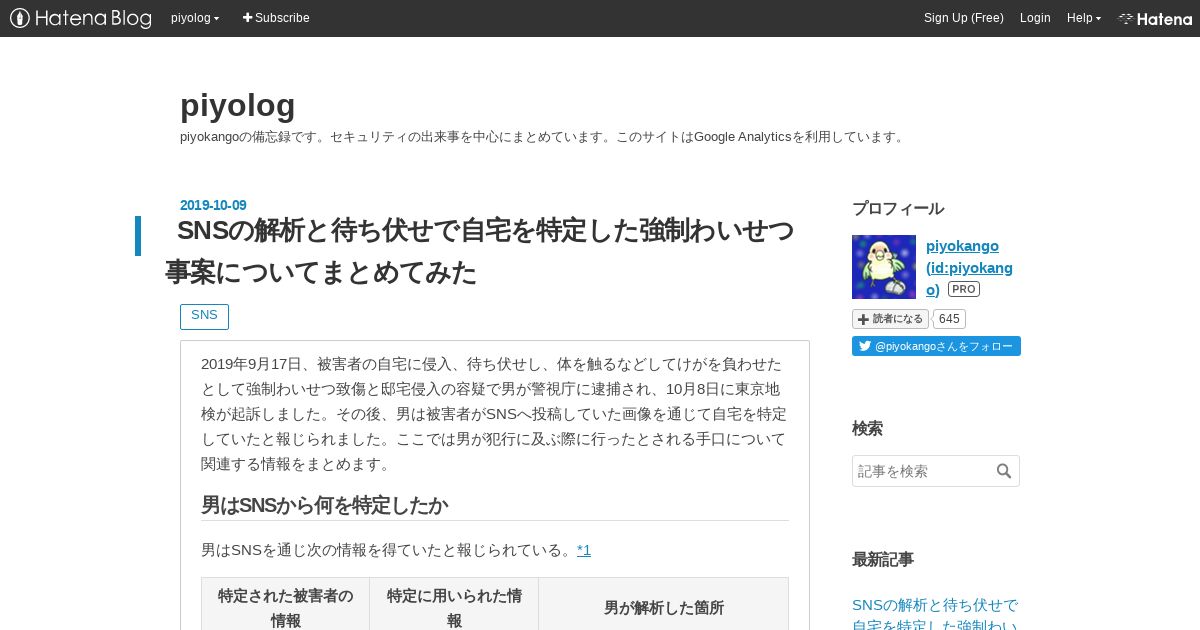
Task: Click the プロフィール sidebar heading
Action: pos(898,209)
